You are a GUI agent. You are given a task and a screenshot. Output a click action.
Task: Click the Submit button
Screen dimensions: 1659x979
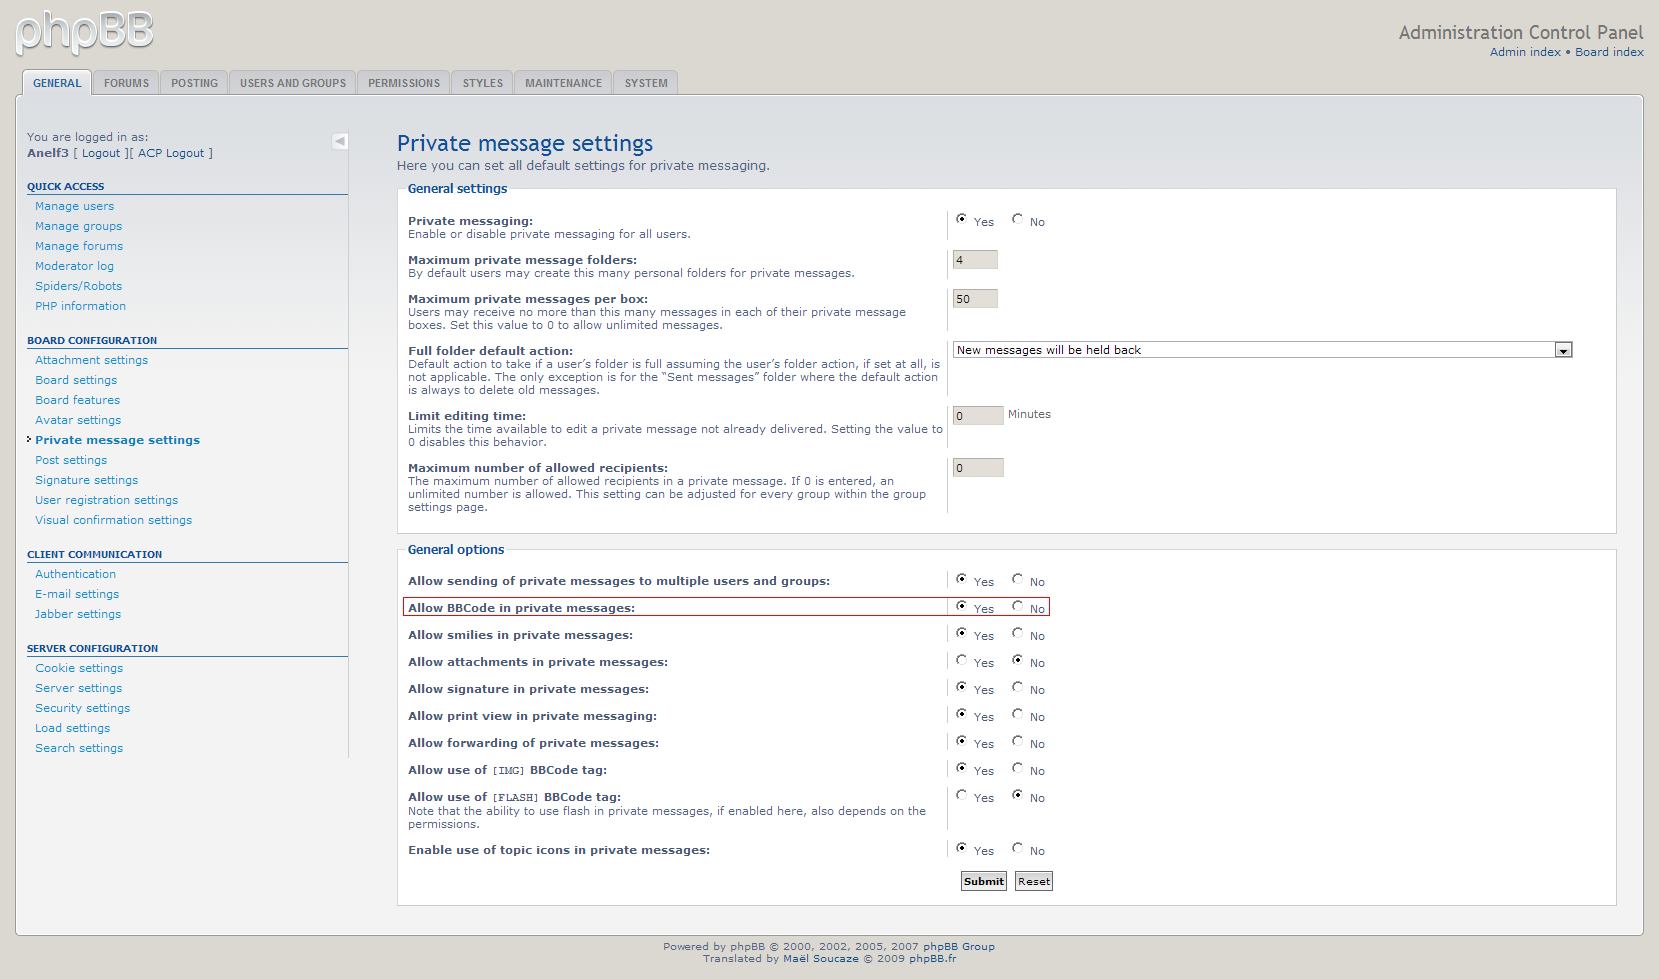point(984,881)
